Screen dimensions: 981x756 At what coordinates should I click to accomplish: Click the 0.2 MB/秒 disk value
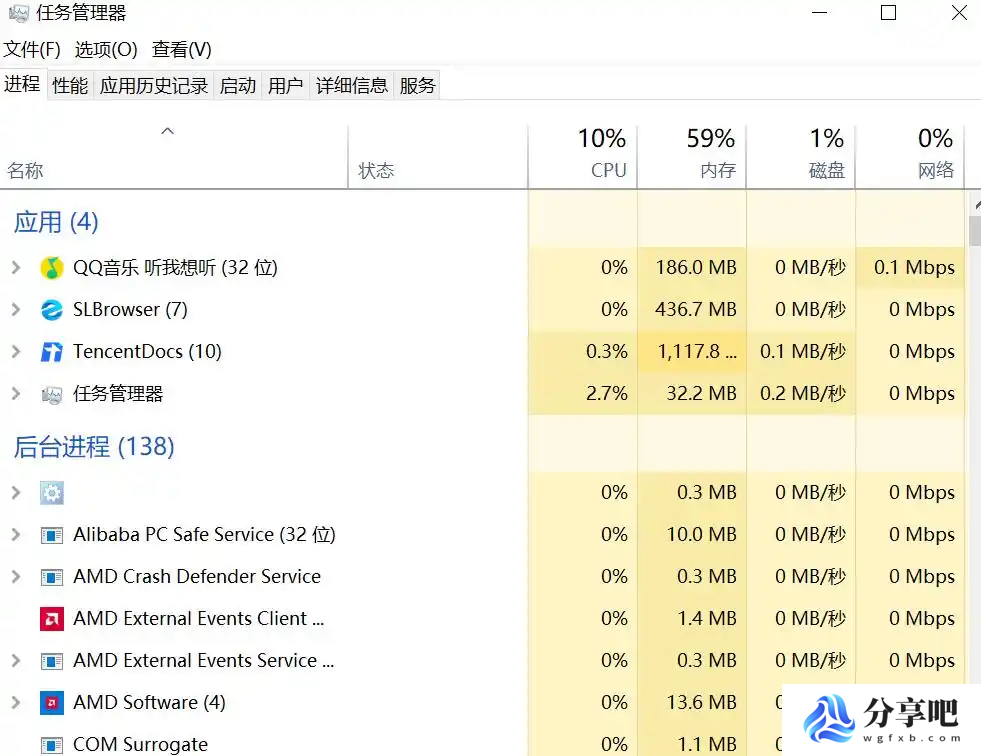pyautogui.click(x=803, y=394)
